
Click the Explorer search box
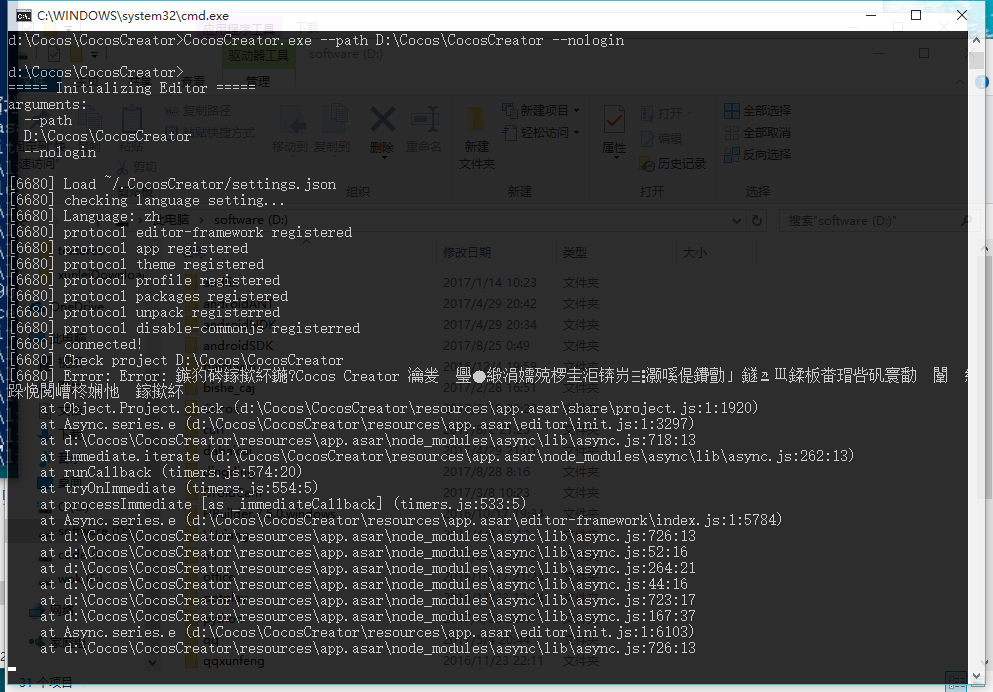coord(877,221)
